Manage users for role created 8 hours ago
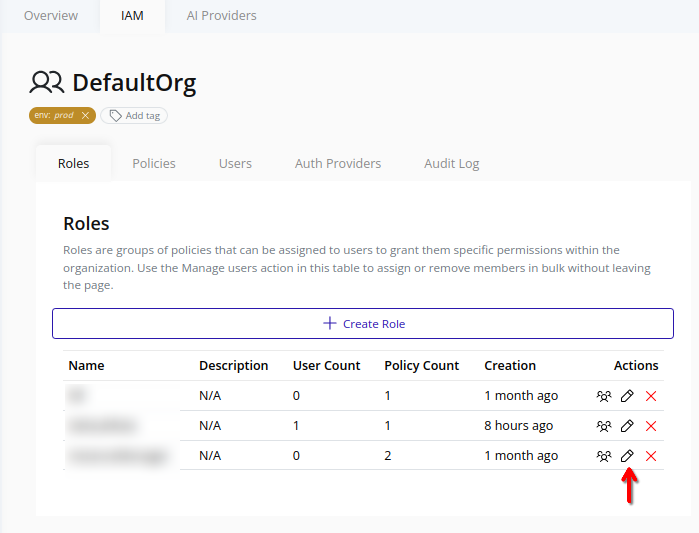This screenshot has height=533, width=699. [x=604, y=426]
